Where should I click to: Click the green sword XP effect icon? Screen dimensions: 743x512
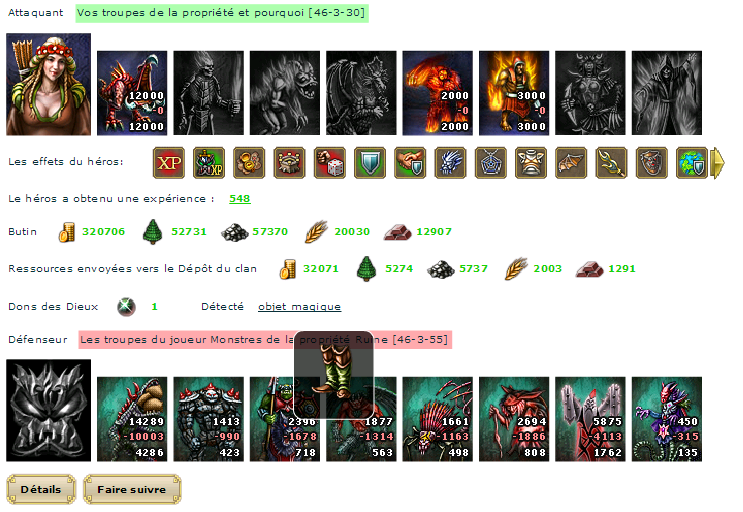pyautogui.click(x=209, y=163)
